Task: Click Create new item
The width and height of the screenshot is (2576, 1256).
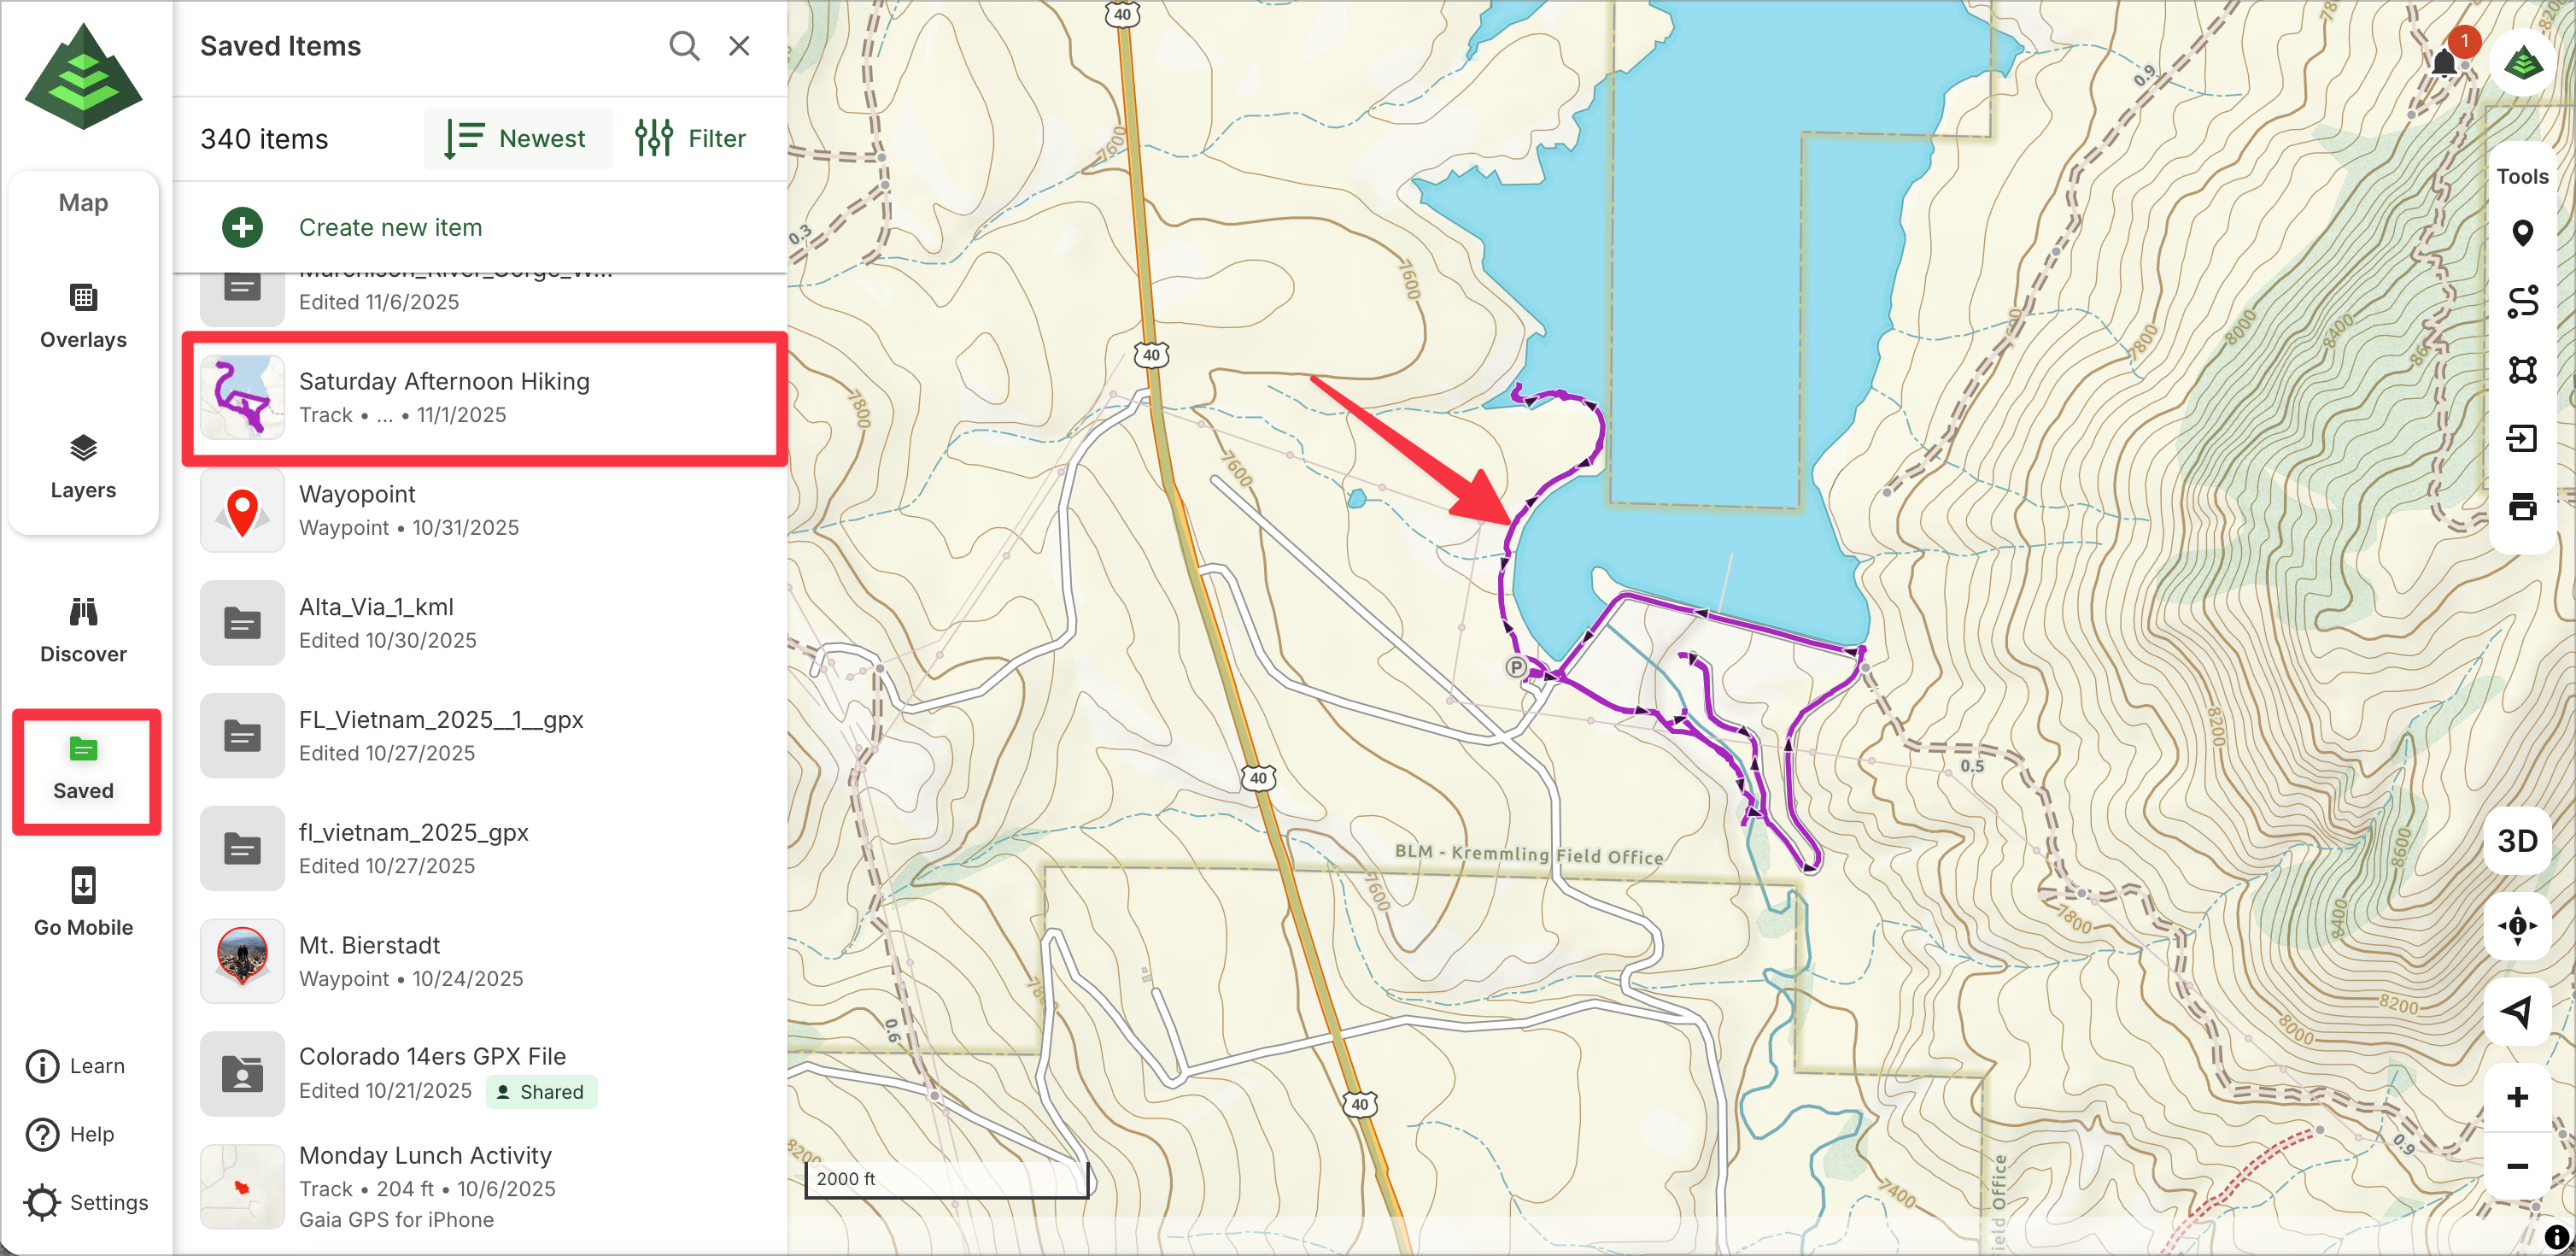Action: (390, 227)
